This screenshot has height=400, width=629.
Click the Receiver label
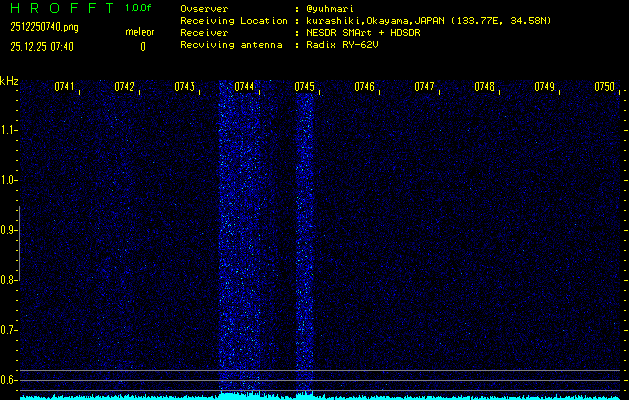204,33
